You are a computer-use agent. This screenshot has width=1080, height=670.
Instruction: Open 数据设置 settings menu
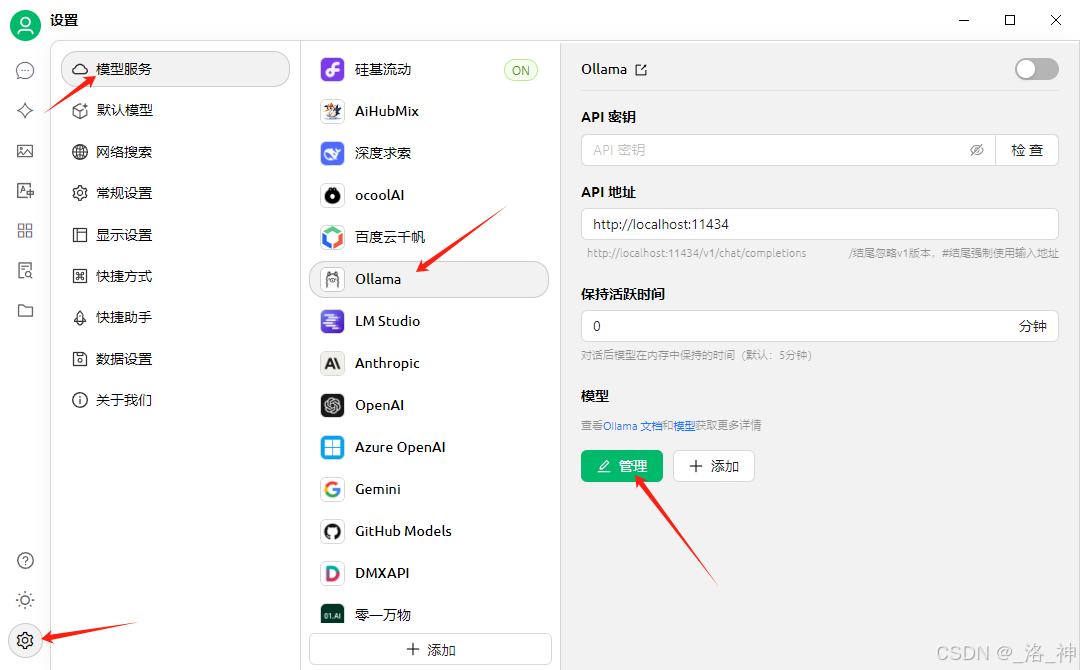[176, 359]
